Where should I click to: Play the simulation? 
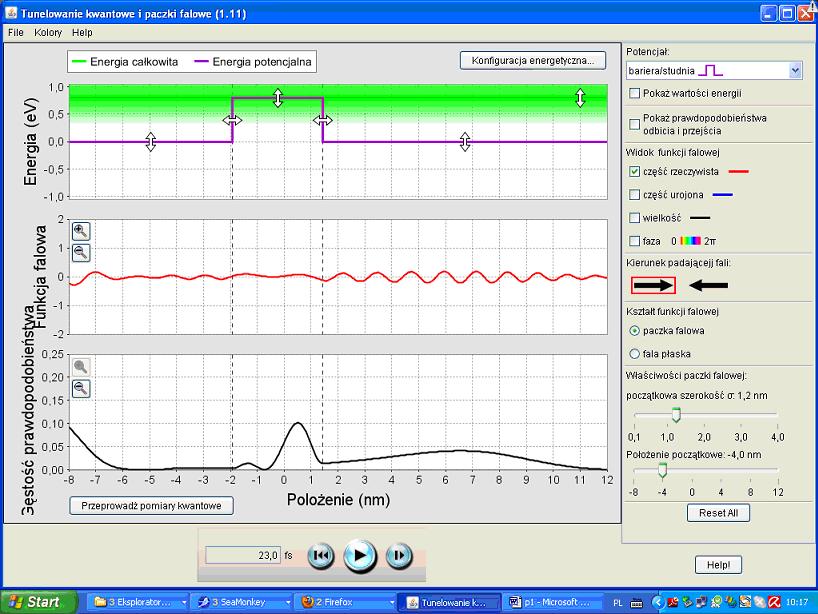click(x=360, y=556)
